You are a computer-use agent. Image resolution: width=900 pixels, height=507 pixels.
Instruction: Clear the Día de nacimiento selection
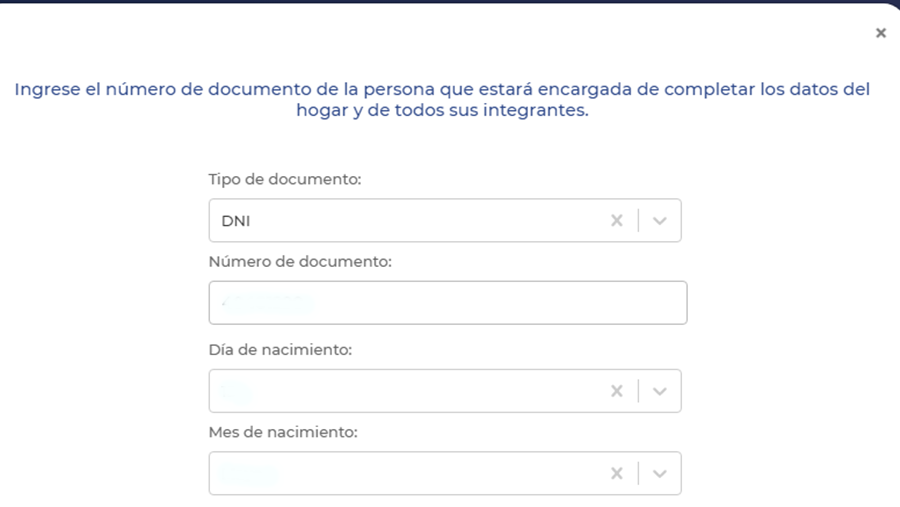click(617, 391)
